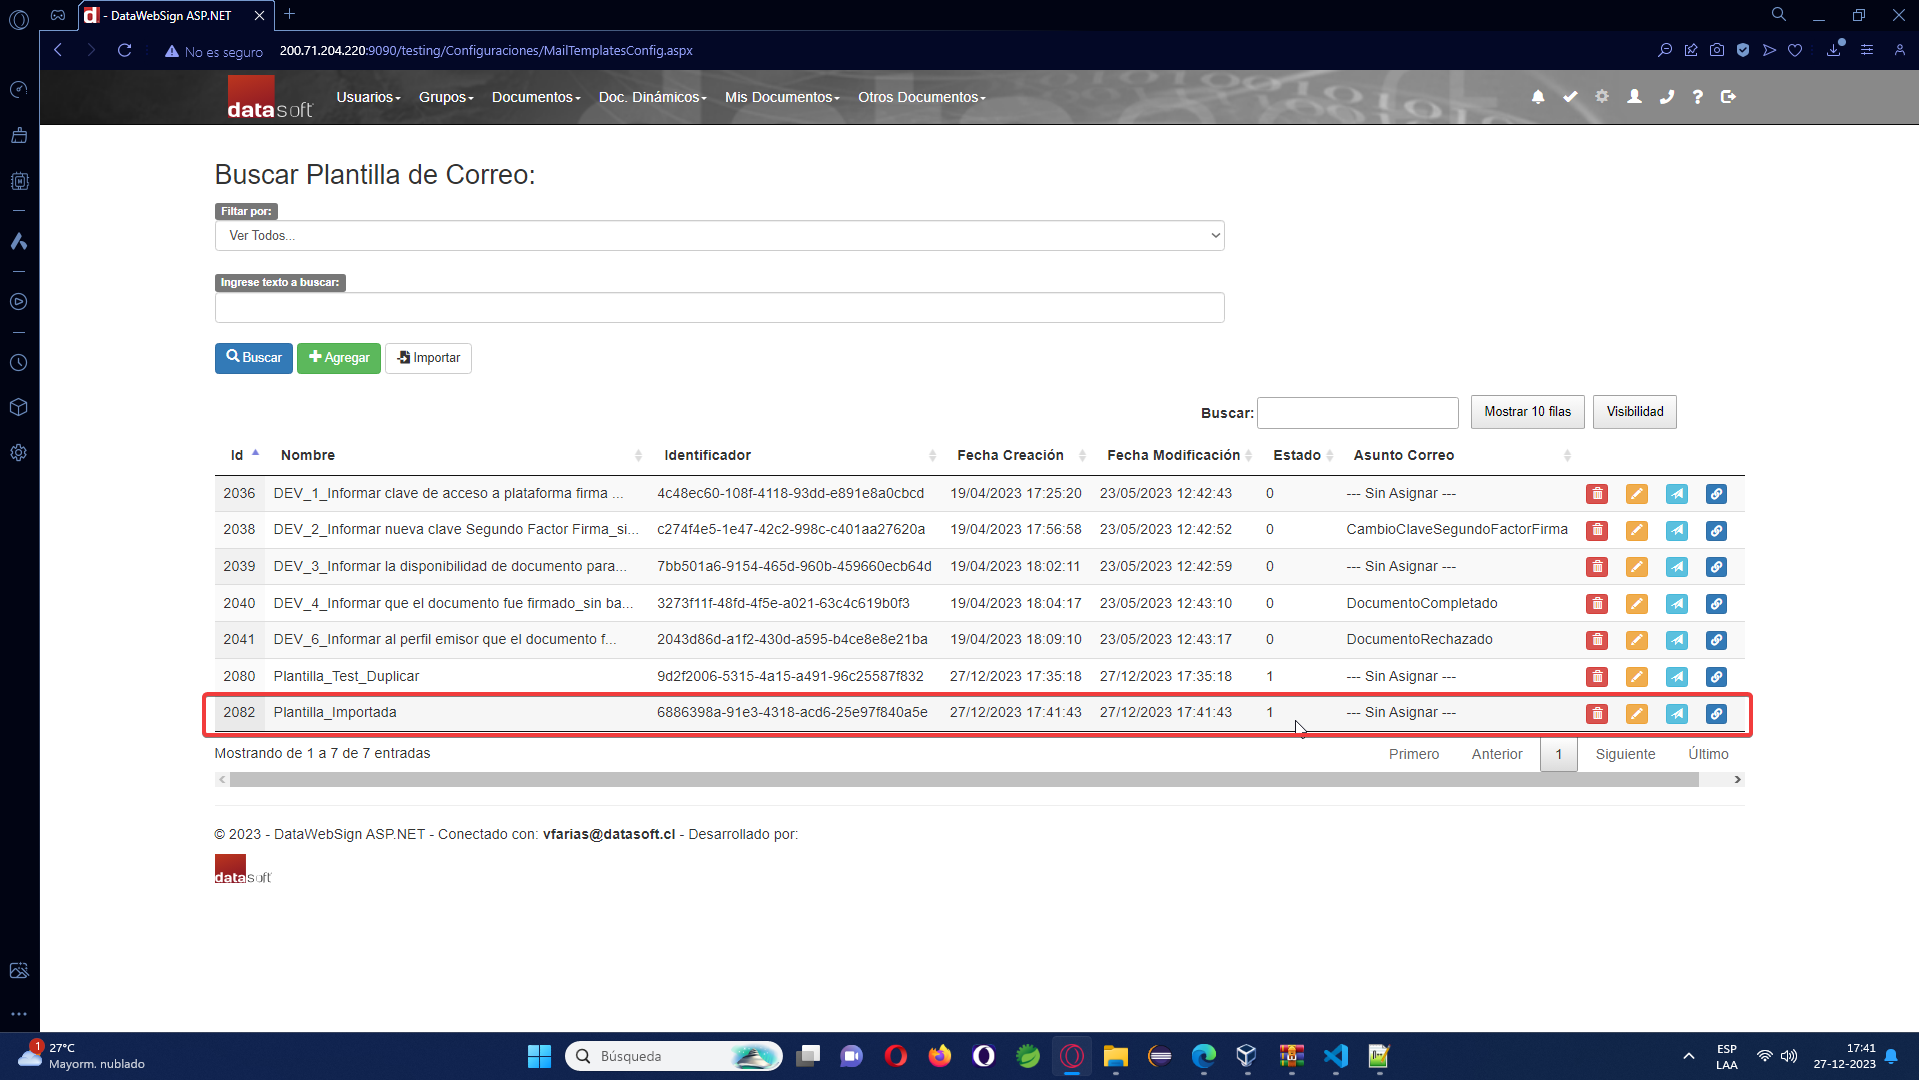Click horizontal scrollbar under table
Viewport: 1919px width, 1080px height.
964,779
